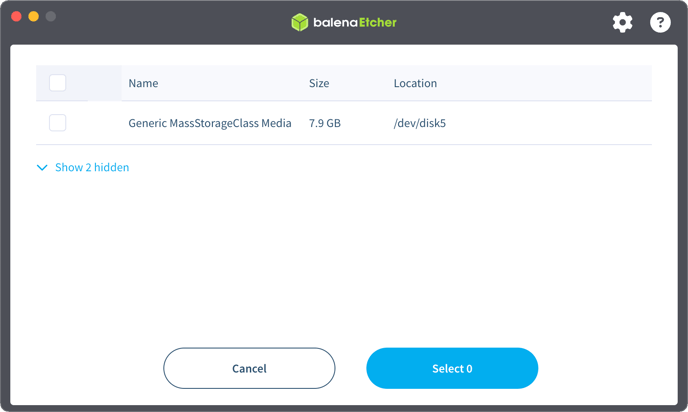Click the Show 2 hidden link text
This screenshot has width=688, height=412.
point(92,168)
